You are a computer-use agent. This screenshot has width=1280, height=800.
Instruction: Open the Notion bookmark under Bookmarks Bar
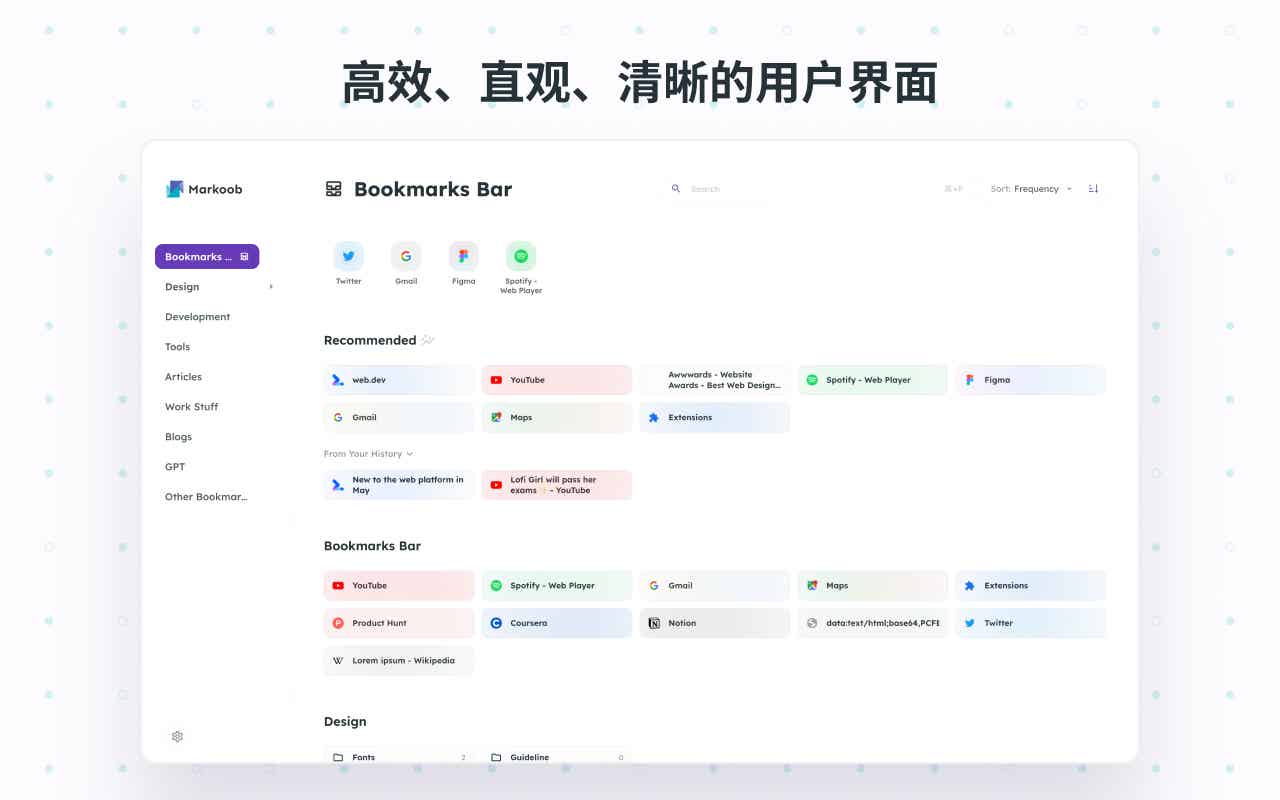(714, 622)
